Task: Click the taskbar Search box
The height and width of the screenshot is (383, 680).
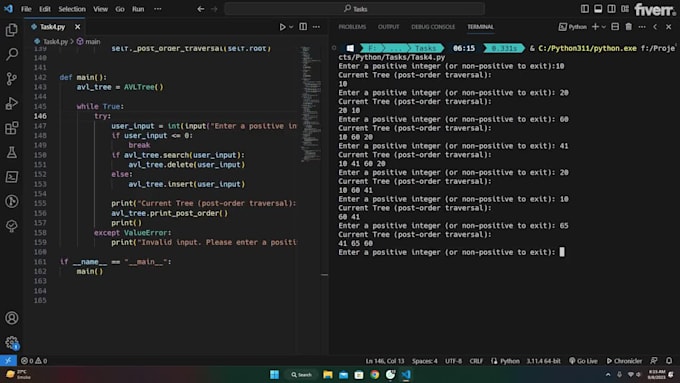Action: point(301,374)
